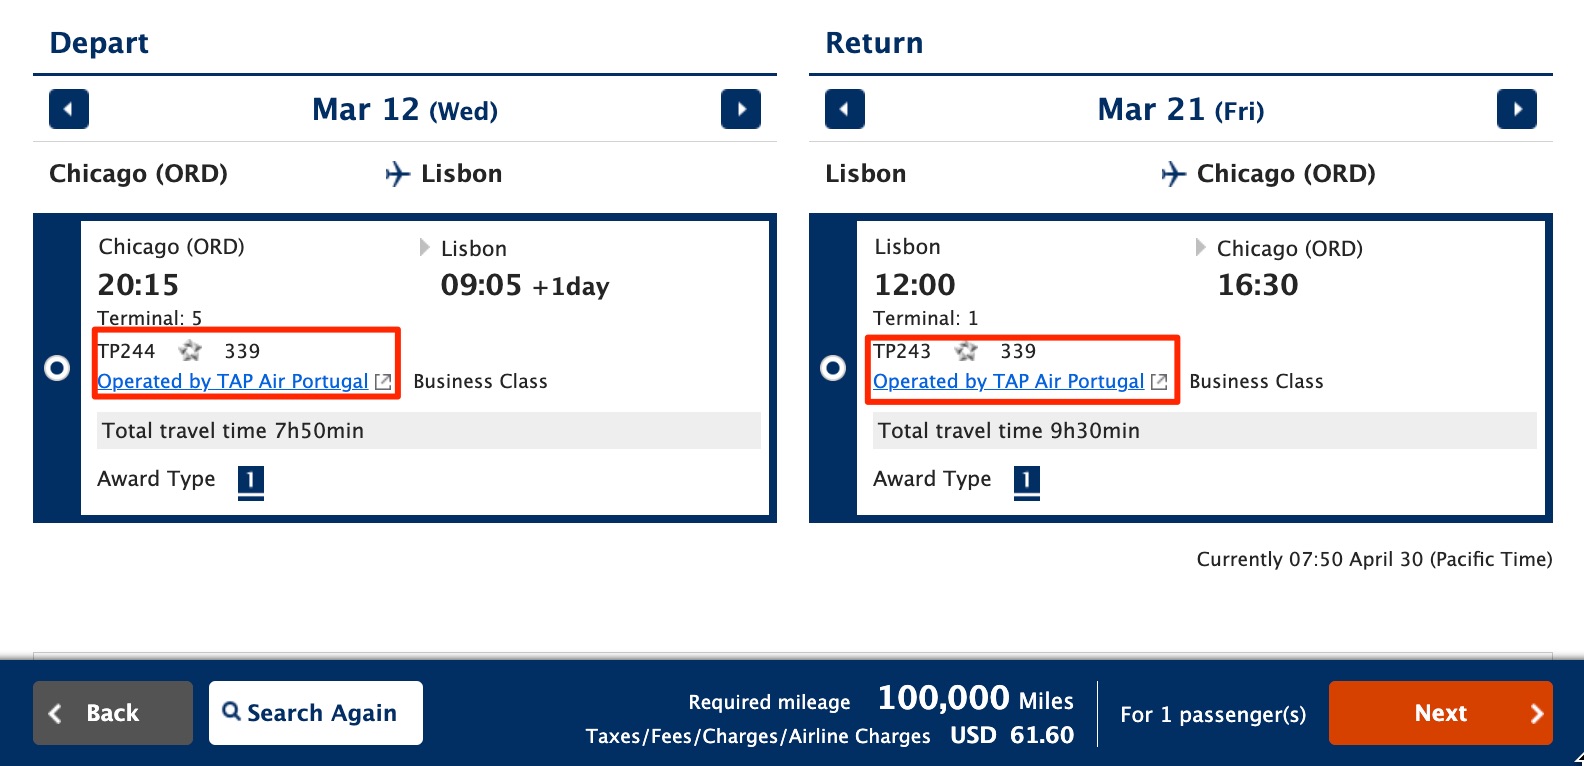Viewport: 1584px width, 766px height.
Task: Select radio button for return TP243 flight
Action: tap(833, 368)
